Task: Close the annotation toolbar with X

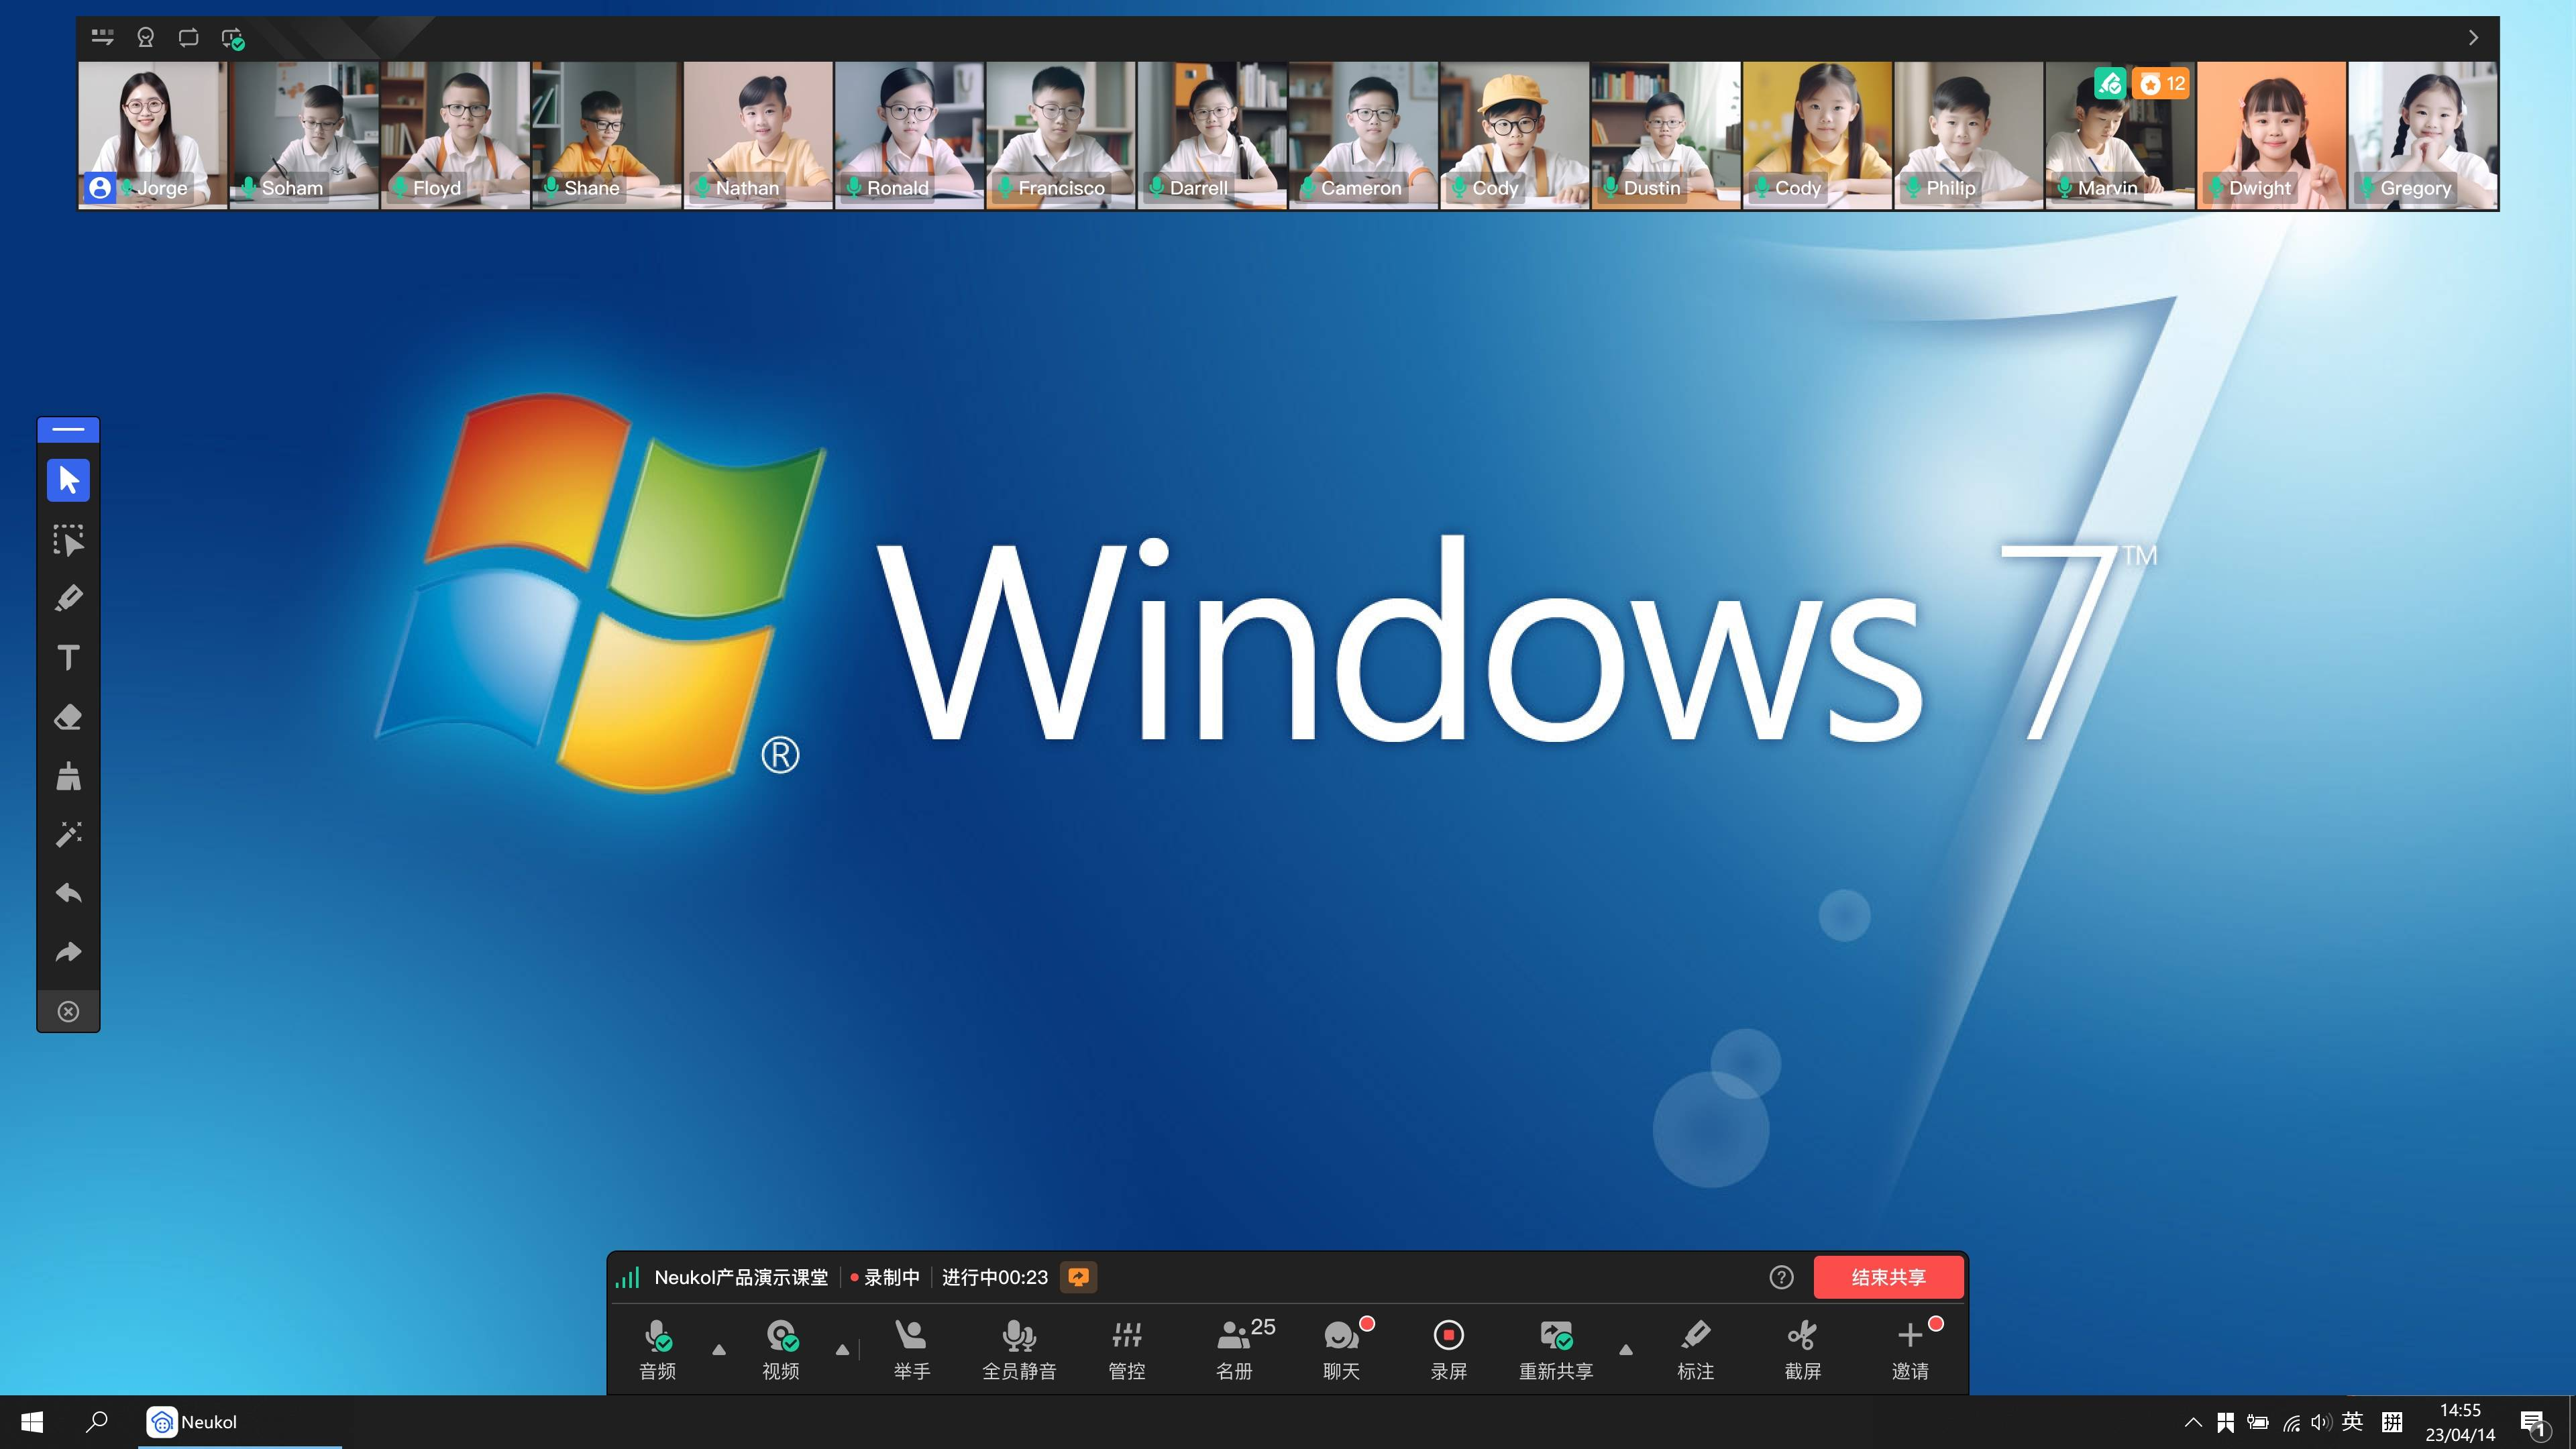Action: 68,1011
